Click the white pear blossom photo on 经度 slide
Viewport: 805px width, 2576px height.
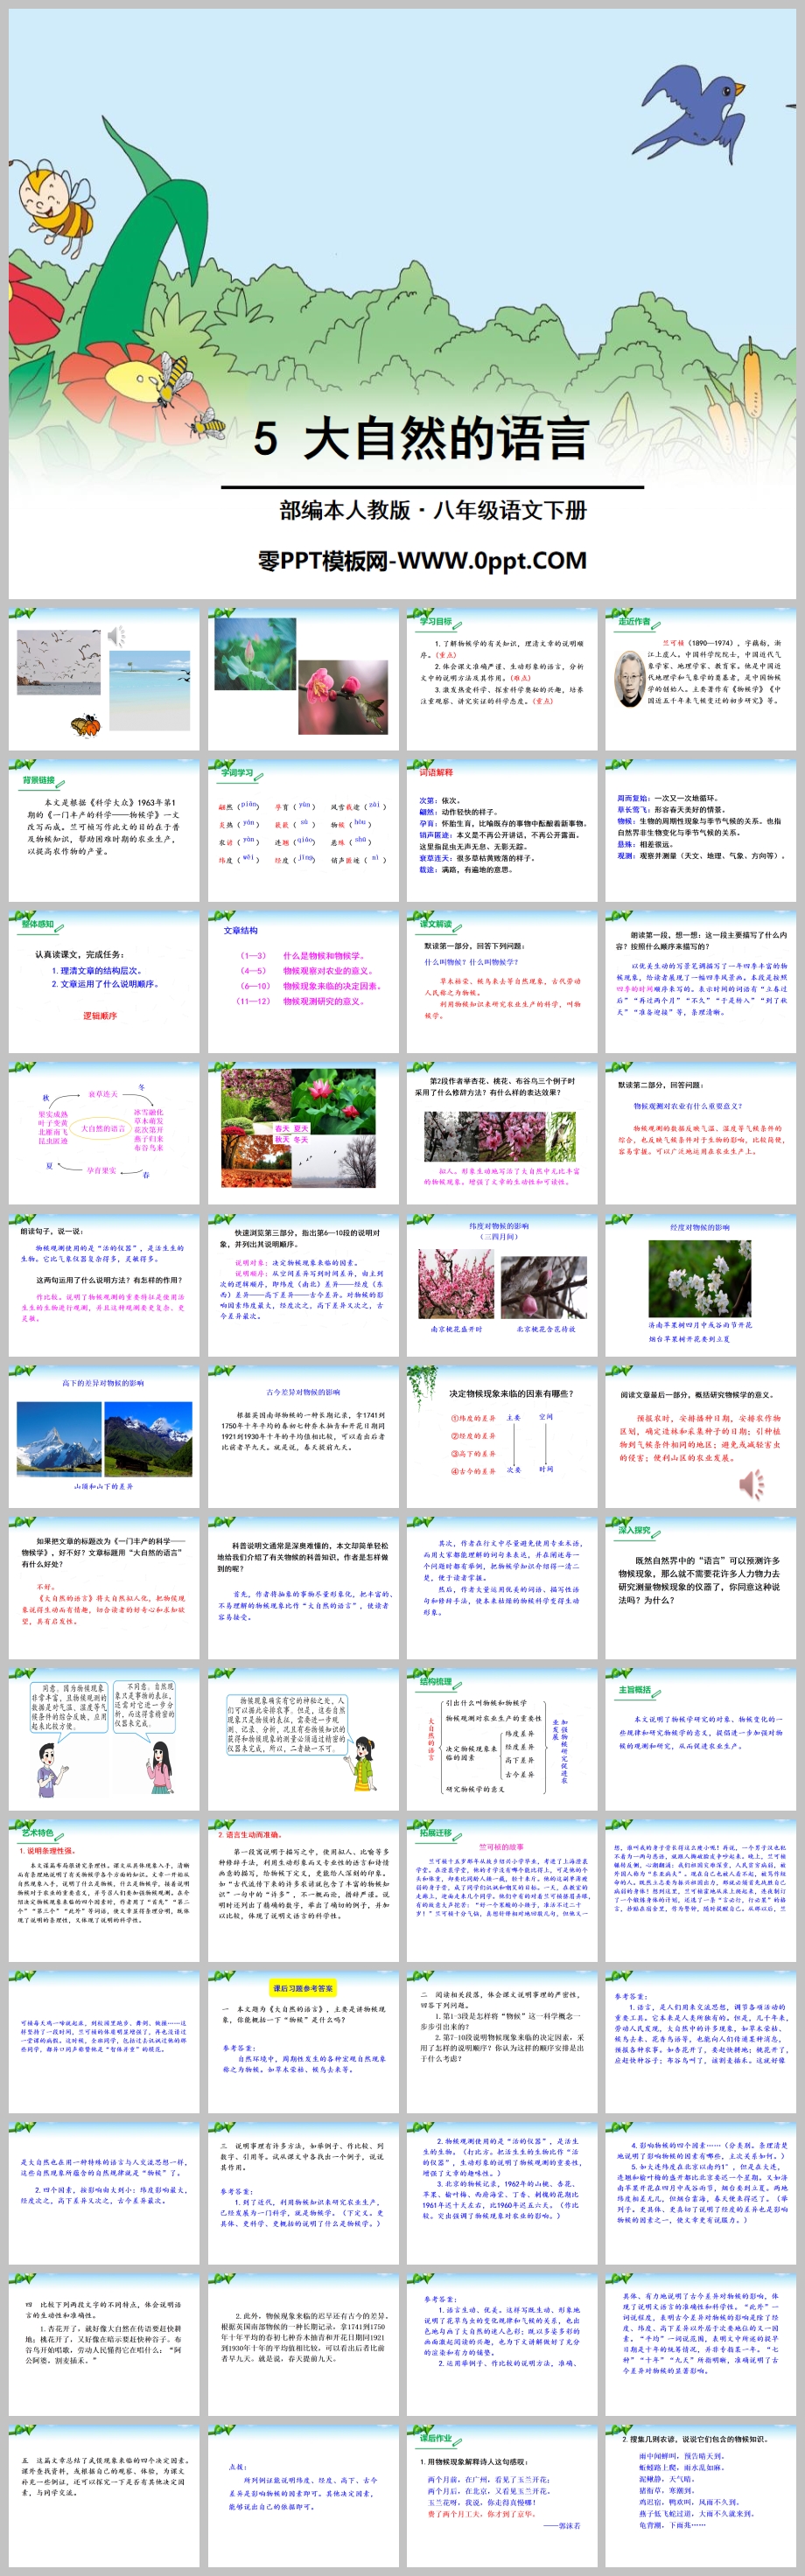(700, 1277)
